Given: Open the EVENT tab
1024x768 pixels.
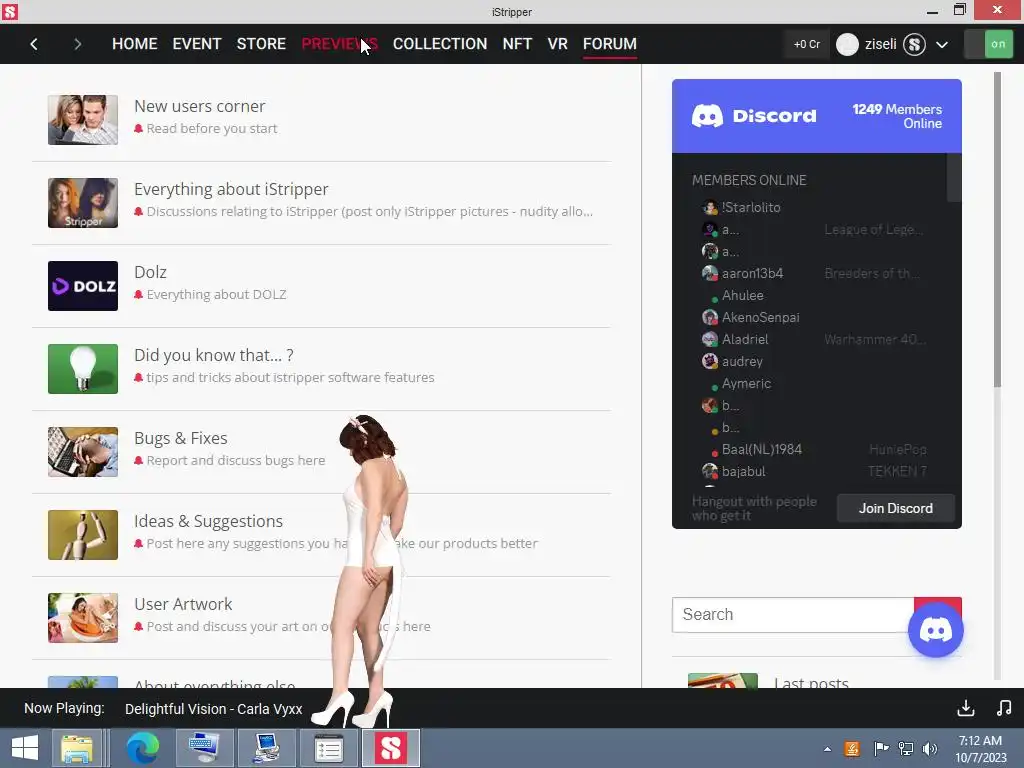Looking at the screenshot, I should click(x=197, y=44).
